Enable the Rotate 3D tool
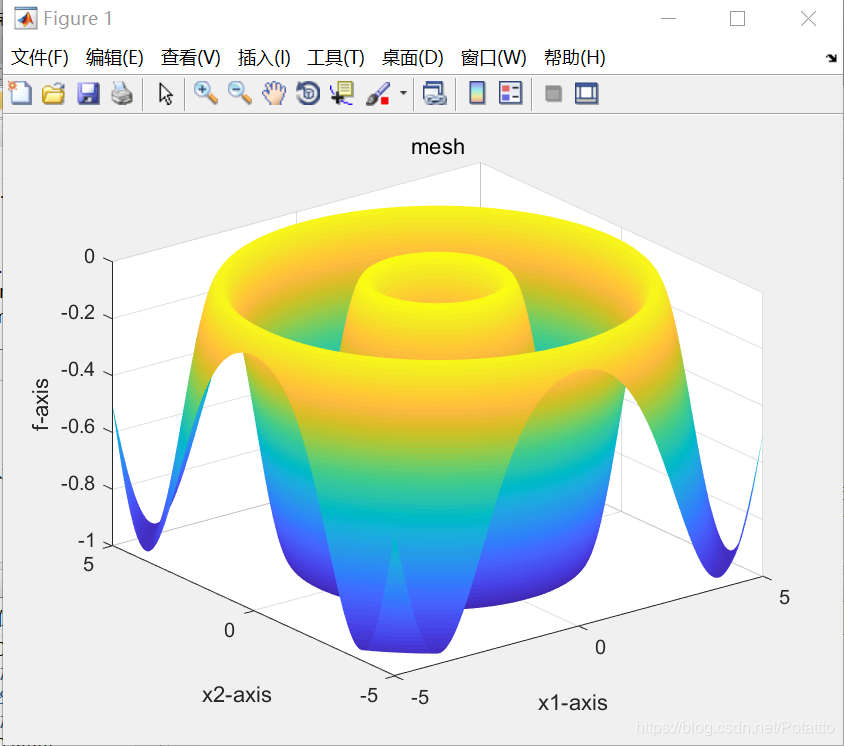Image resolution: width=844 pixels, height=746 pixels. tap(308, 93)
